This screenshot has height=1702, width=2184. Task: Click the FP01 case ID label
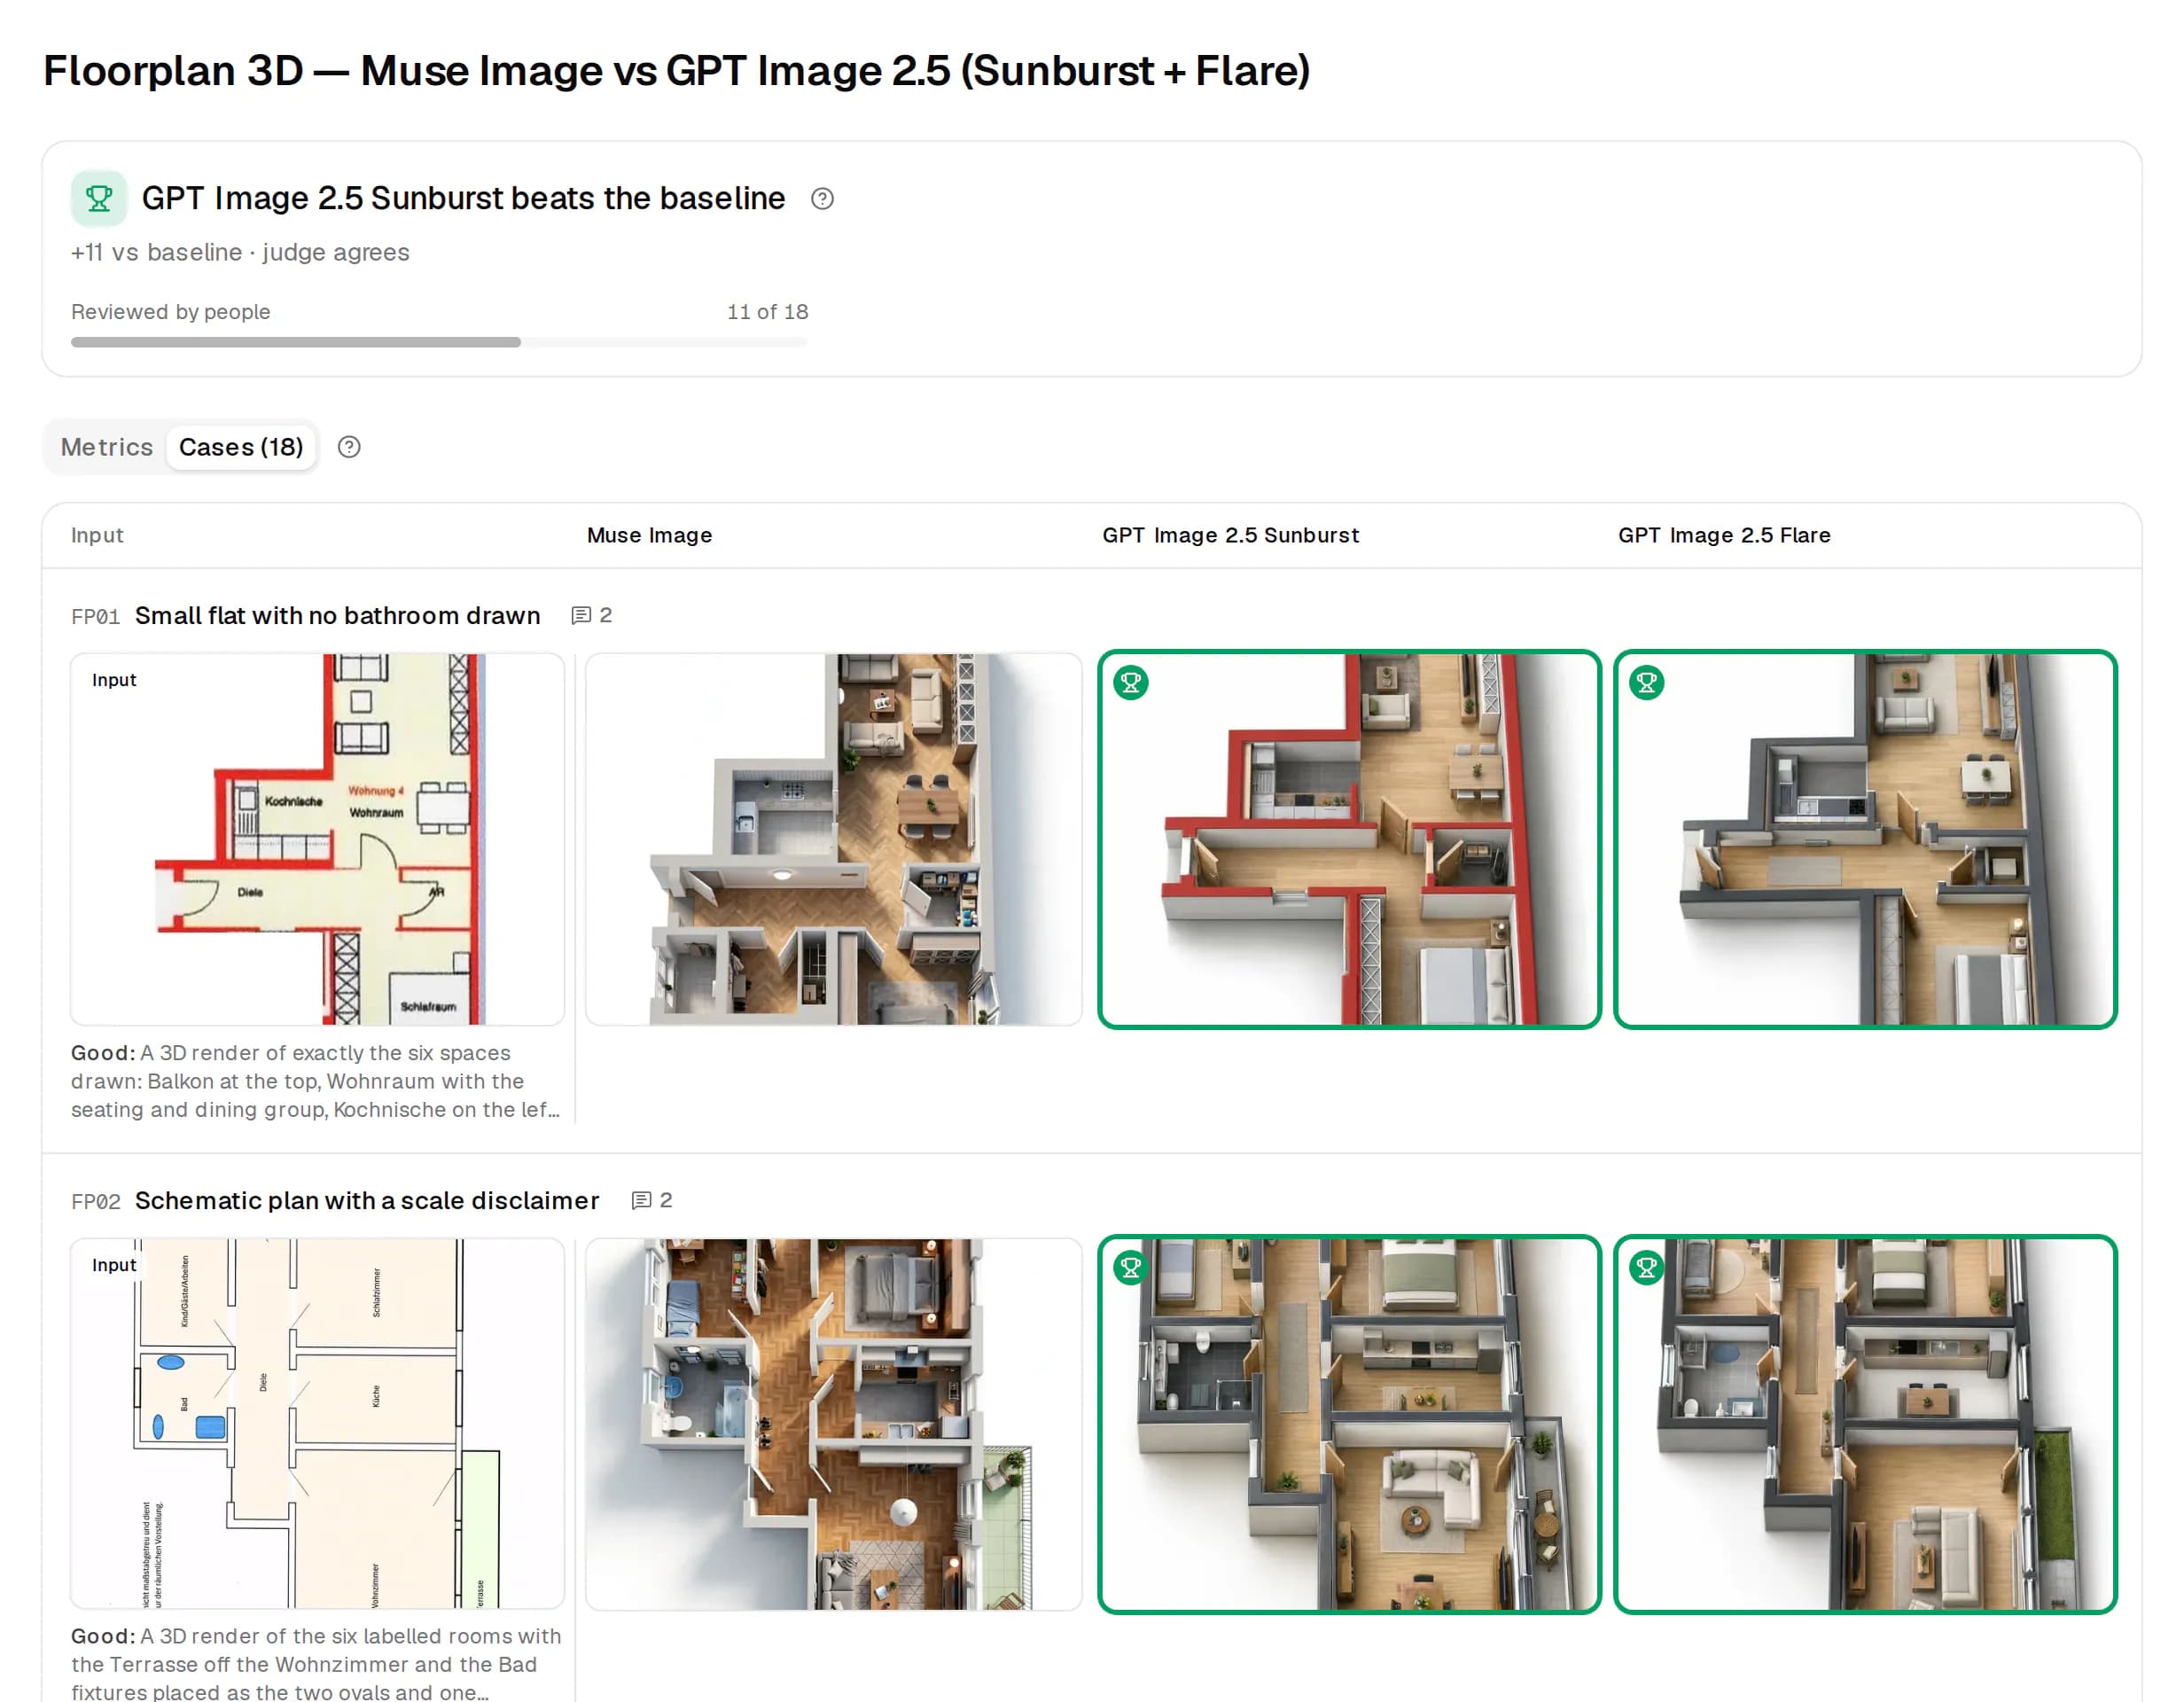coord(95,616)
